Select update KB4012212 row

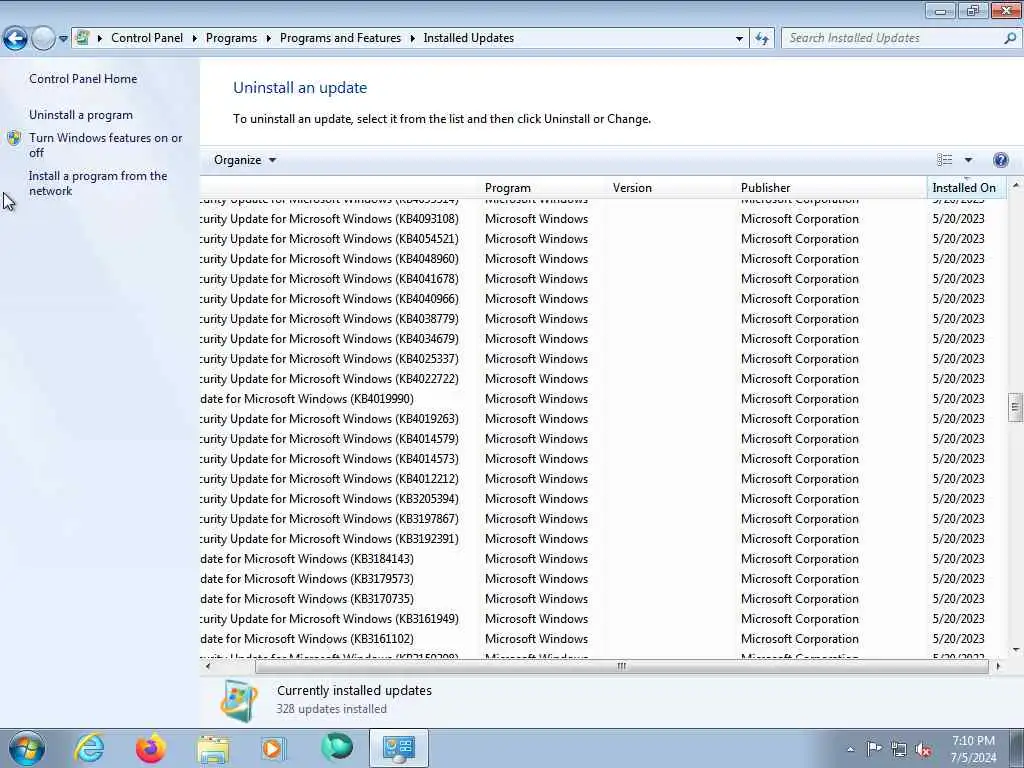tap(604, 479)
